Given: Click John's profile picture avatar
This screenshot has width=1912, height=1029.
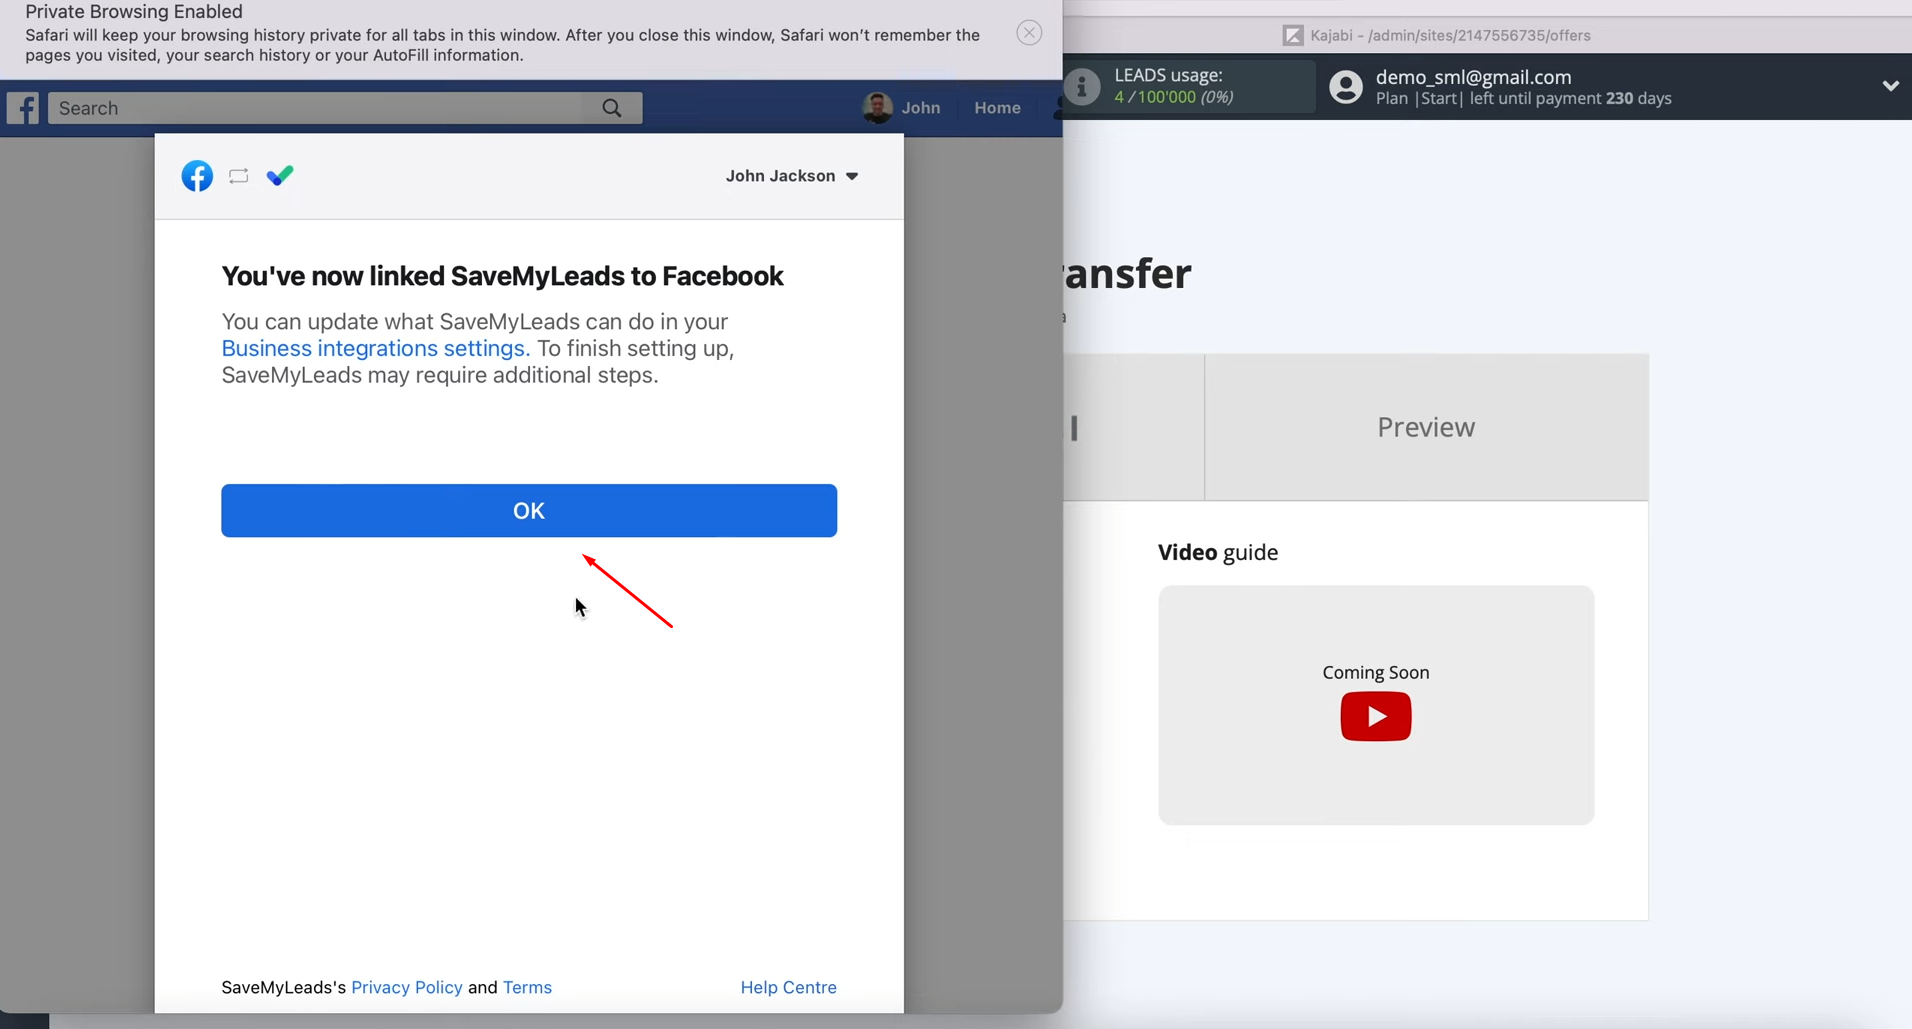Looking at the screenshot, I should pyautogui.click(x=878, y=108).
